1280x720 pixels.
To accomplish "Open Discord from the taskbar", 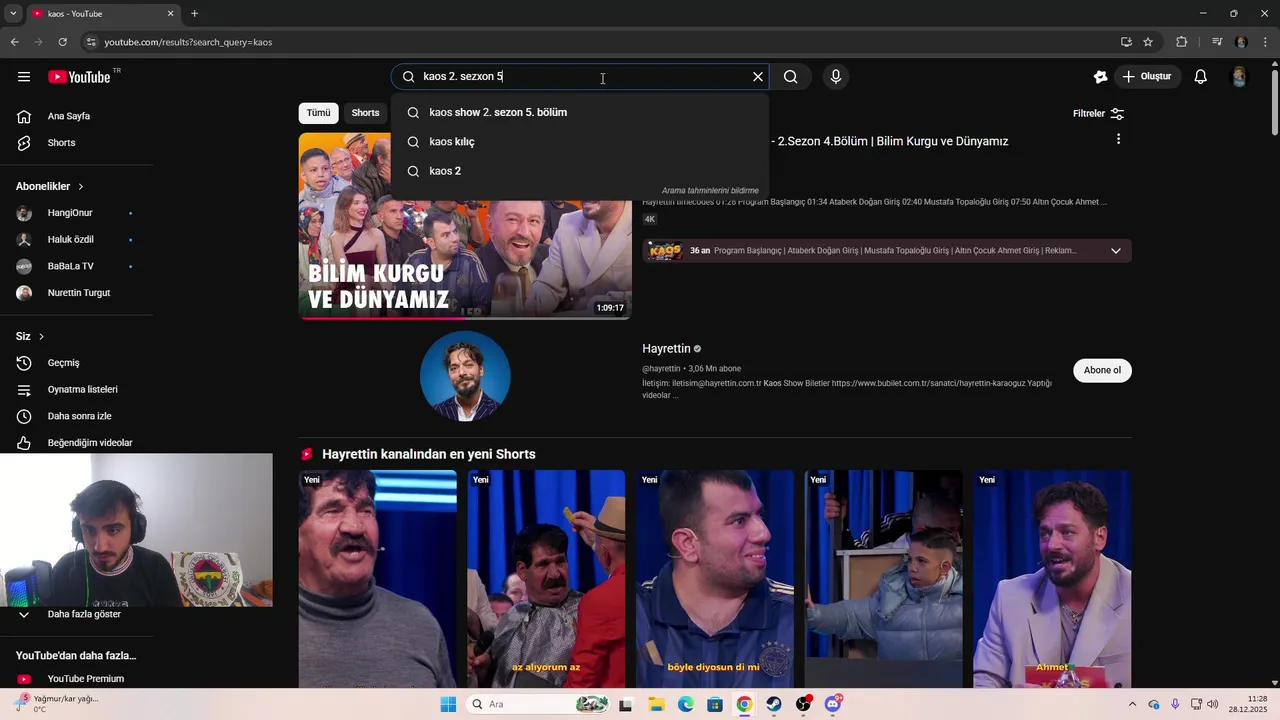I will (x=833, y=704).
